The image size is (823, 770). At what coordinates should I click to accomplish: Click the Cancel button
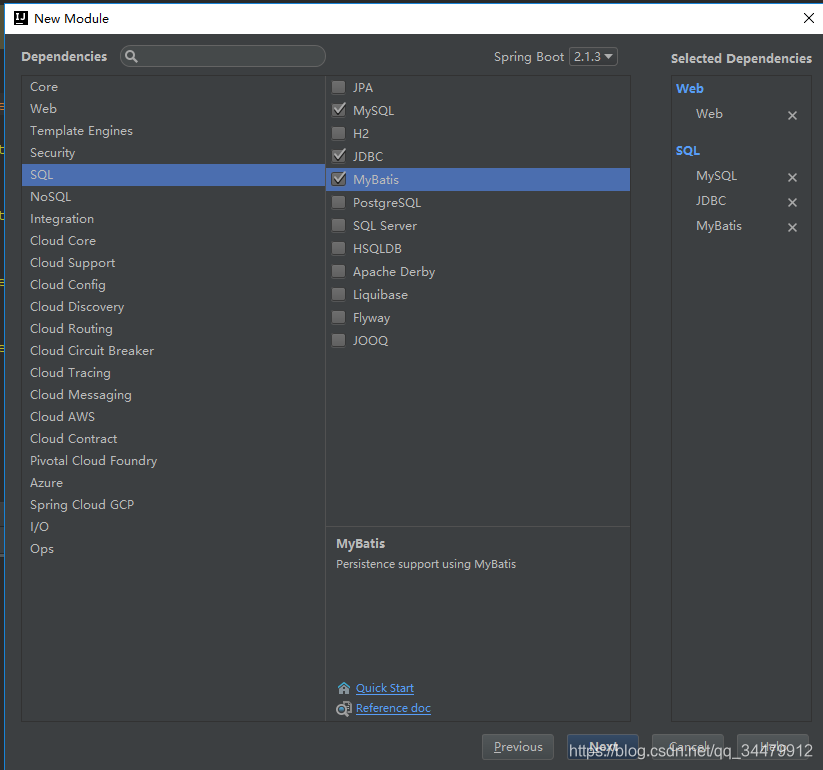pyautogui.click(x=688, y=747)
